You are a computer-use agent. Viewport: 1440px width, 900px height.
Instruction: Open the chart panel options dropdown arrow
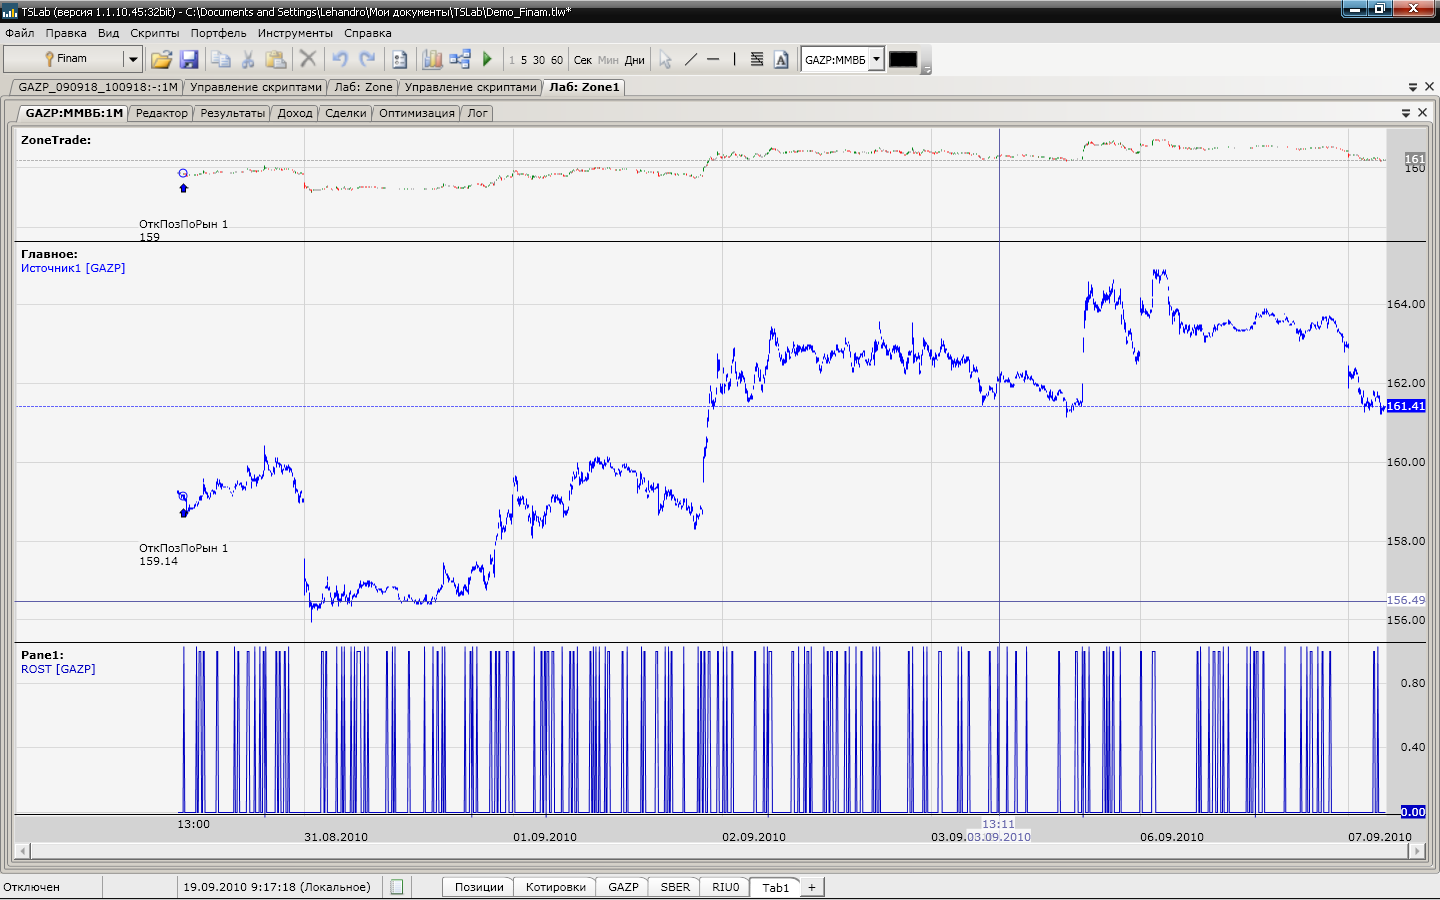tap(1405, 113)
